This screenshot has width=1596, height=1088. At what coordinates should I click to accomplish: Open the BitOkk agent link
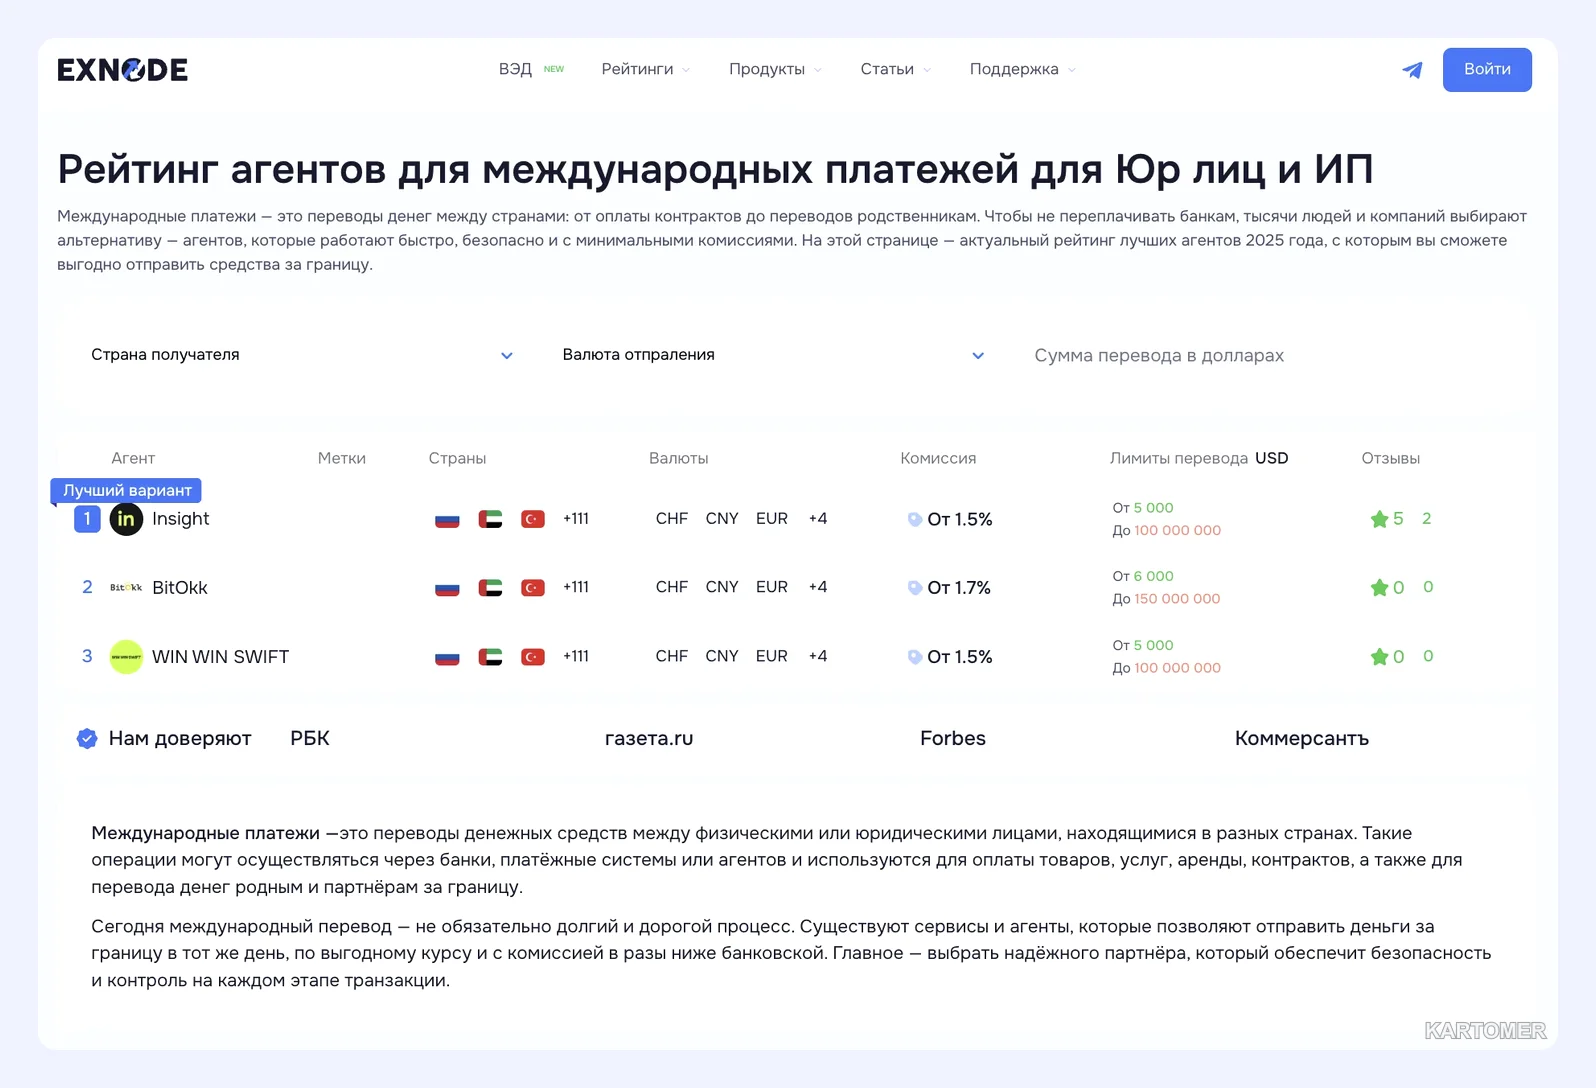(180, 588)
